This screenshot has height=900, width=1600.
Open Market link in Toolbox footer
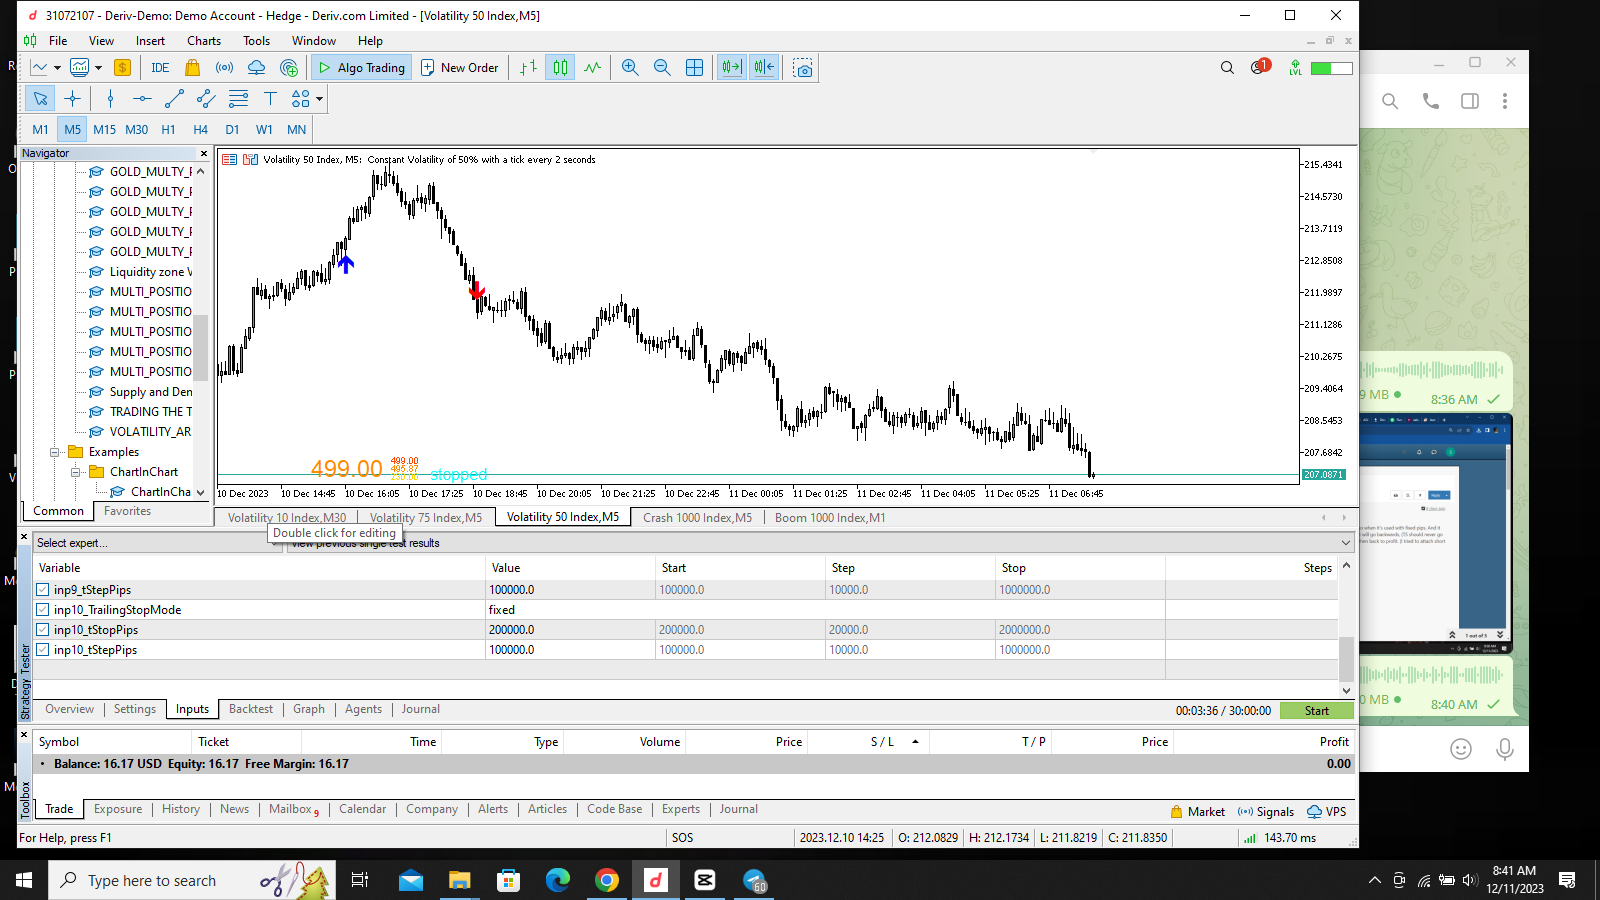[1197, 812]
